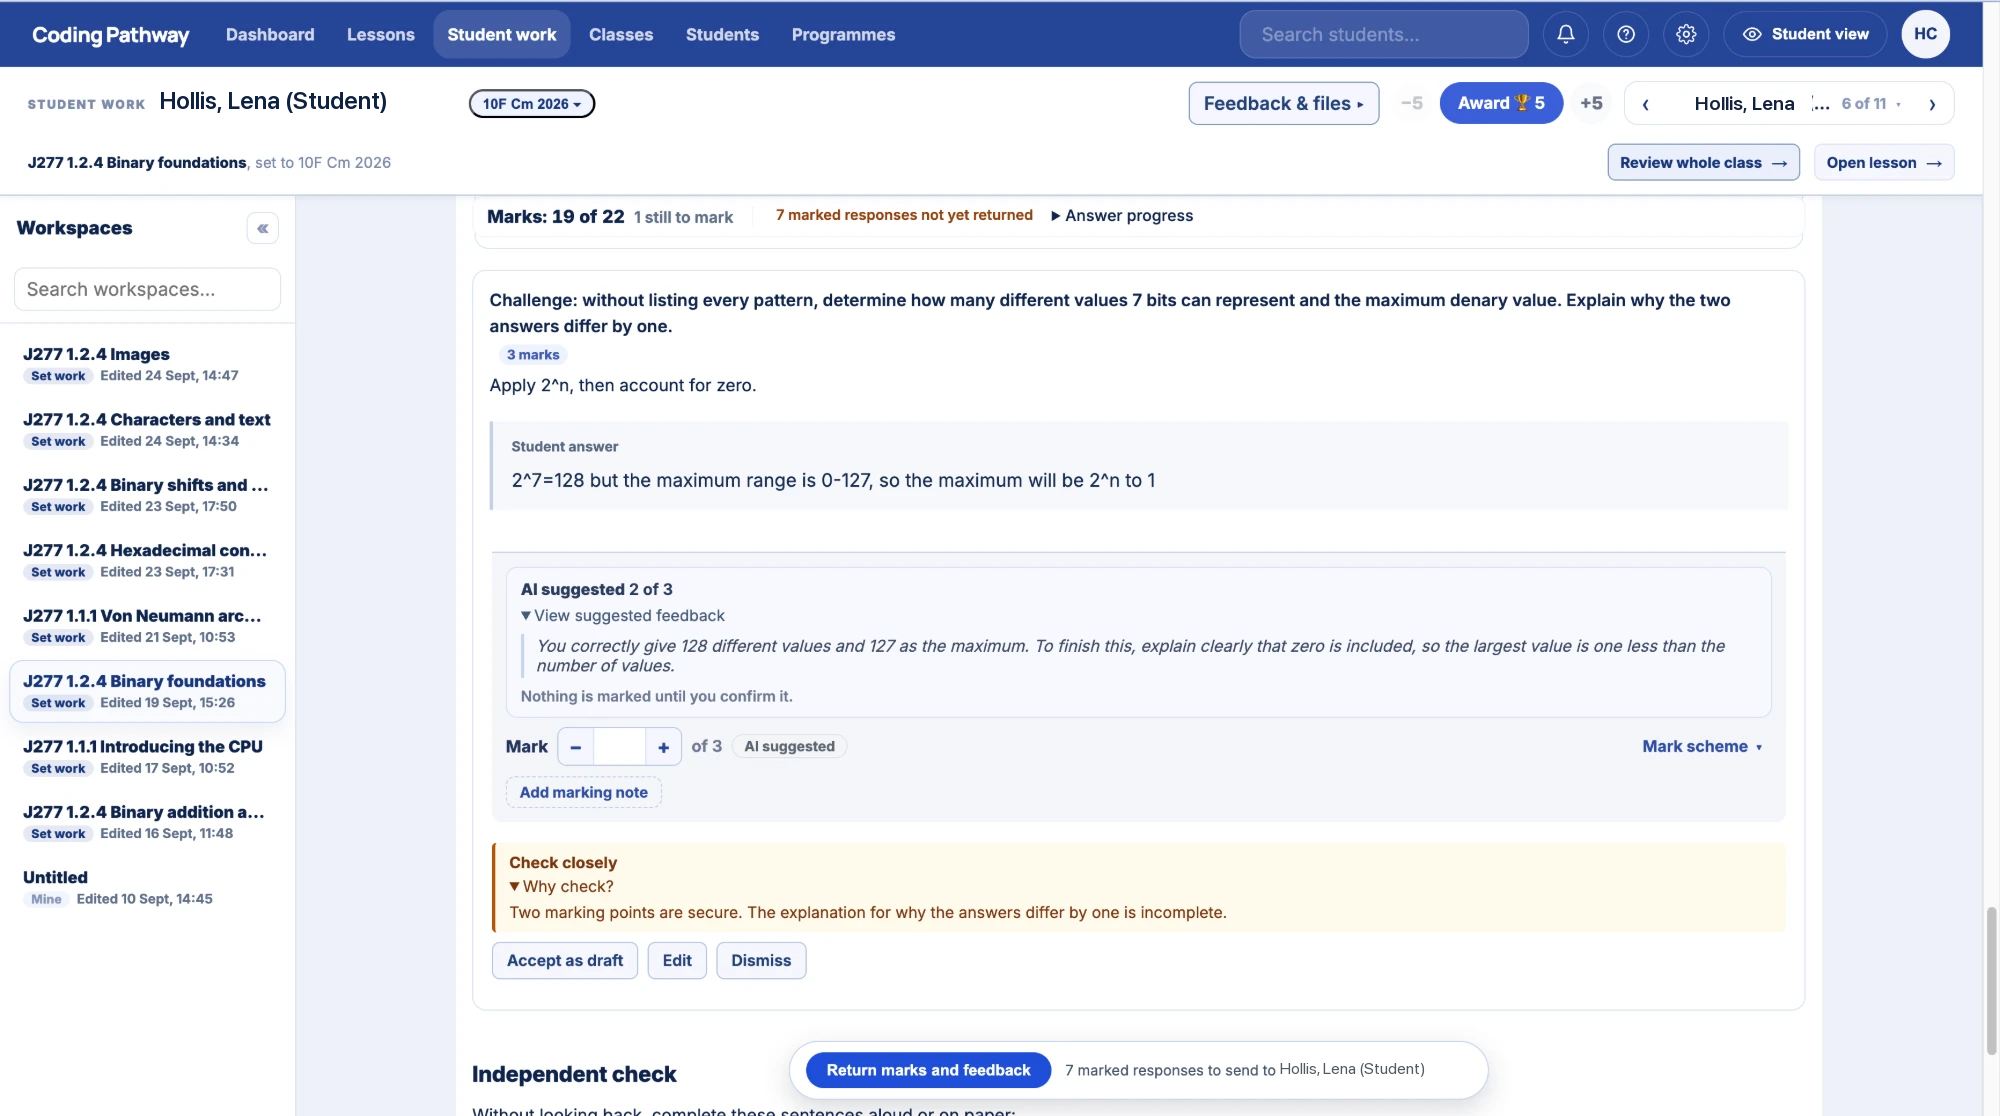
Task: Go to the previous student arrow
Action: pyautogui.click(x=1645, y=104)
